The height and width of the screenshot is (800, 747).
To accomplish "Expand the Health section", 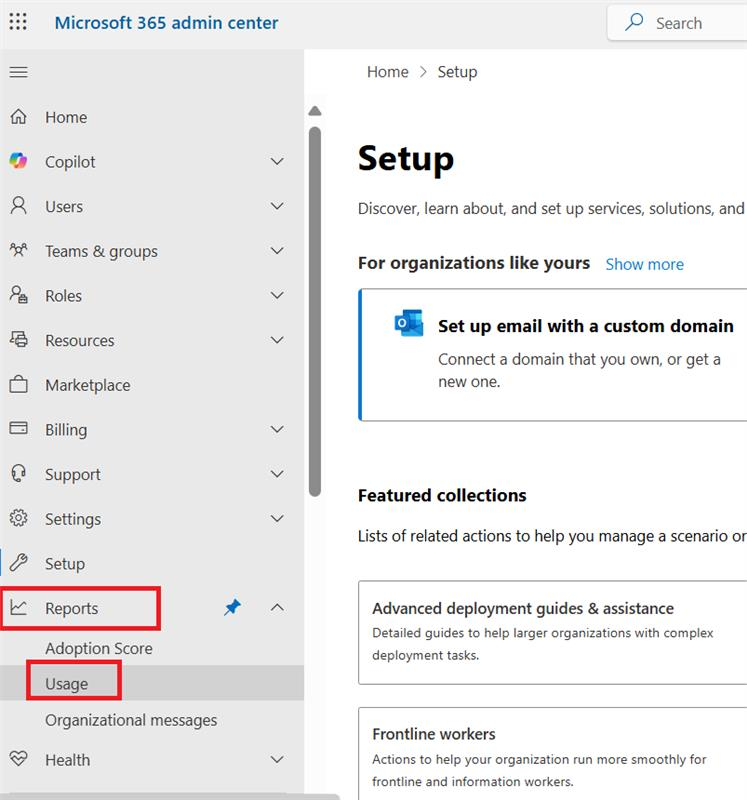I will (277, 760).
